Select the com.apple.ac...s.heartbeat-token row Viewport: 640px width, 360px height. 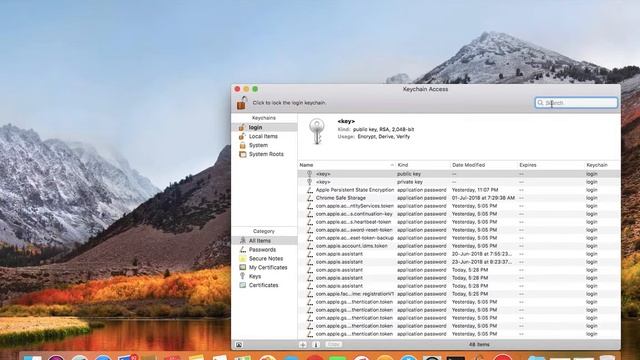point(459,222)
